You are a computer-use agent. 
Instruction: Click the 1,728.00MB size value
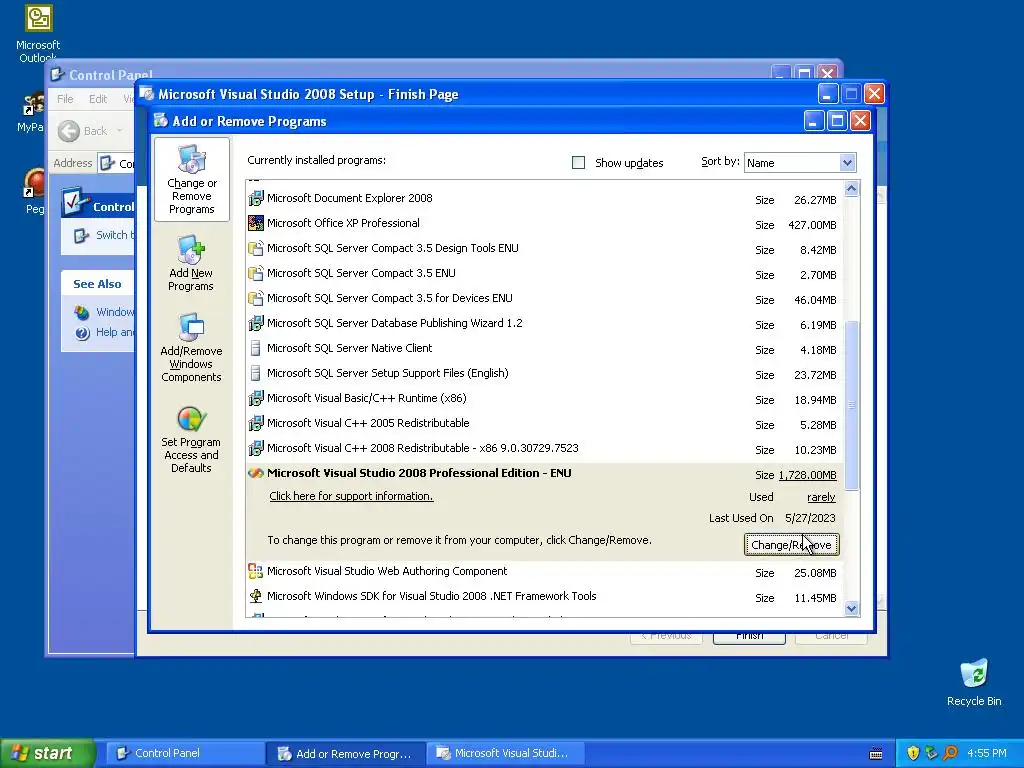807,475
